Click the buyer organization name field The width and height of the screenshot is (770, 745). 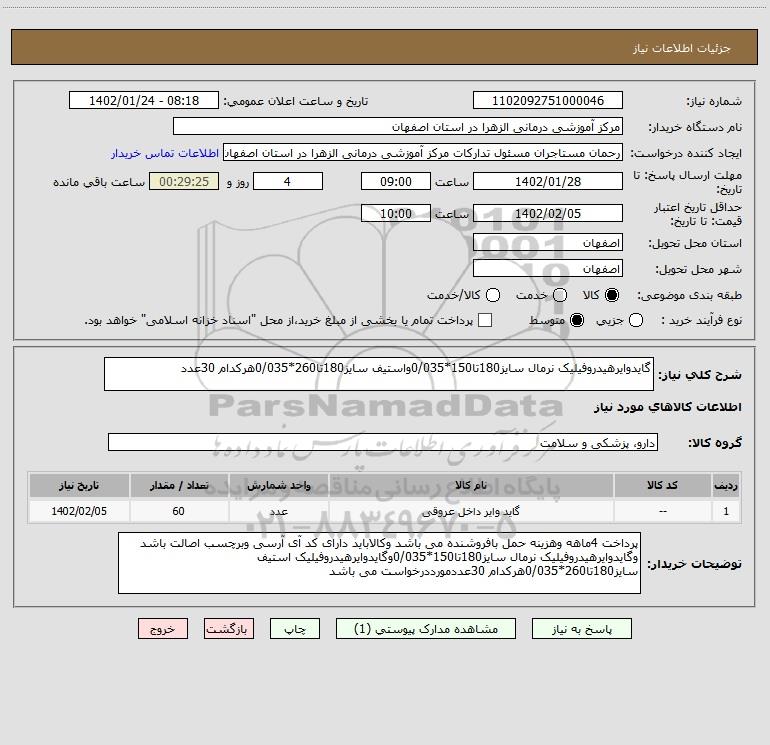(398, 126)
